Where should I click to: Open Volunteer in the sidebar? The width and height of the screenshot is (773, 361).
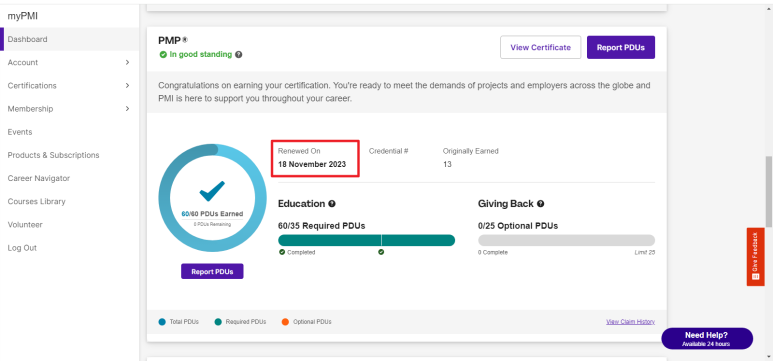coord(25,225)
